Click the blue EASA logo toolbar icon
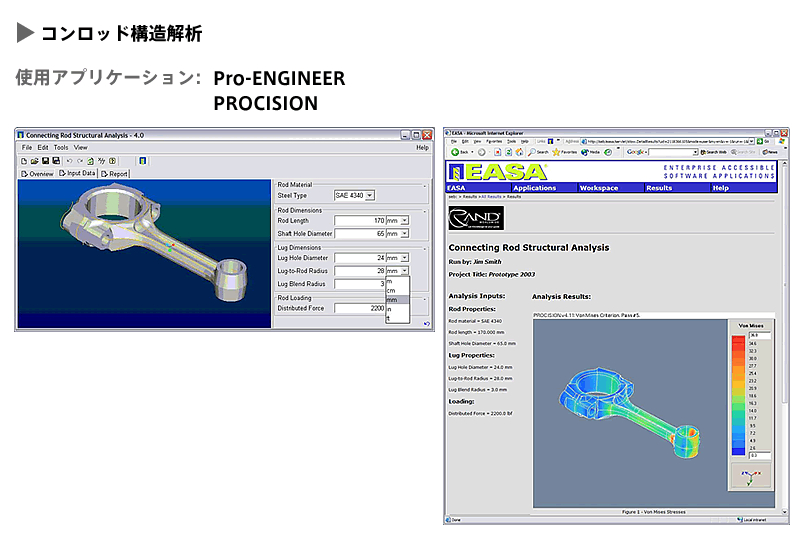The height and width of the screenshot is (543, 800). tap(142, 161)
